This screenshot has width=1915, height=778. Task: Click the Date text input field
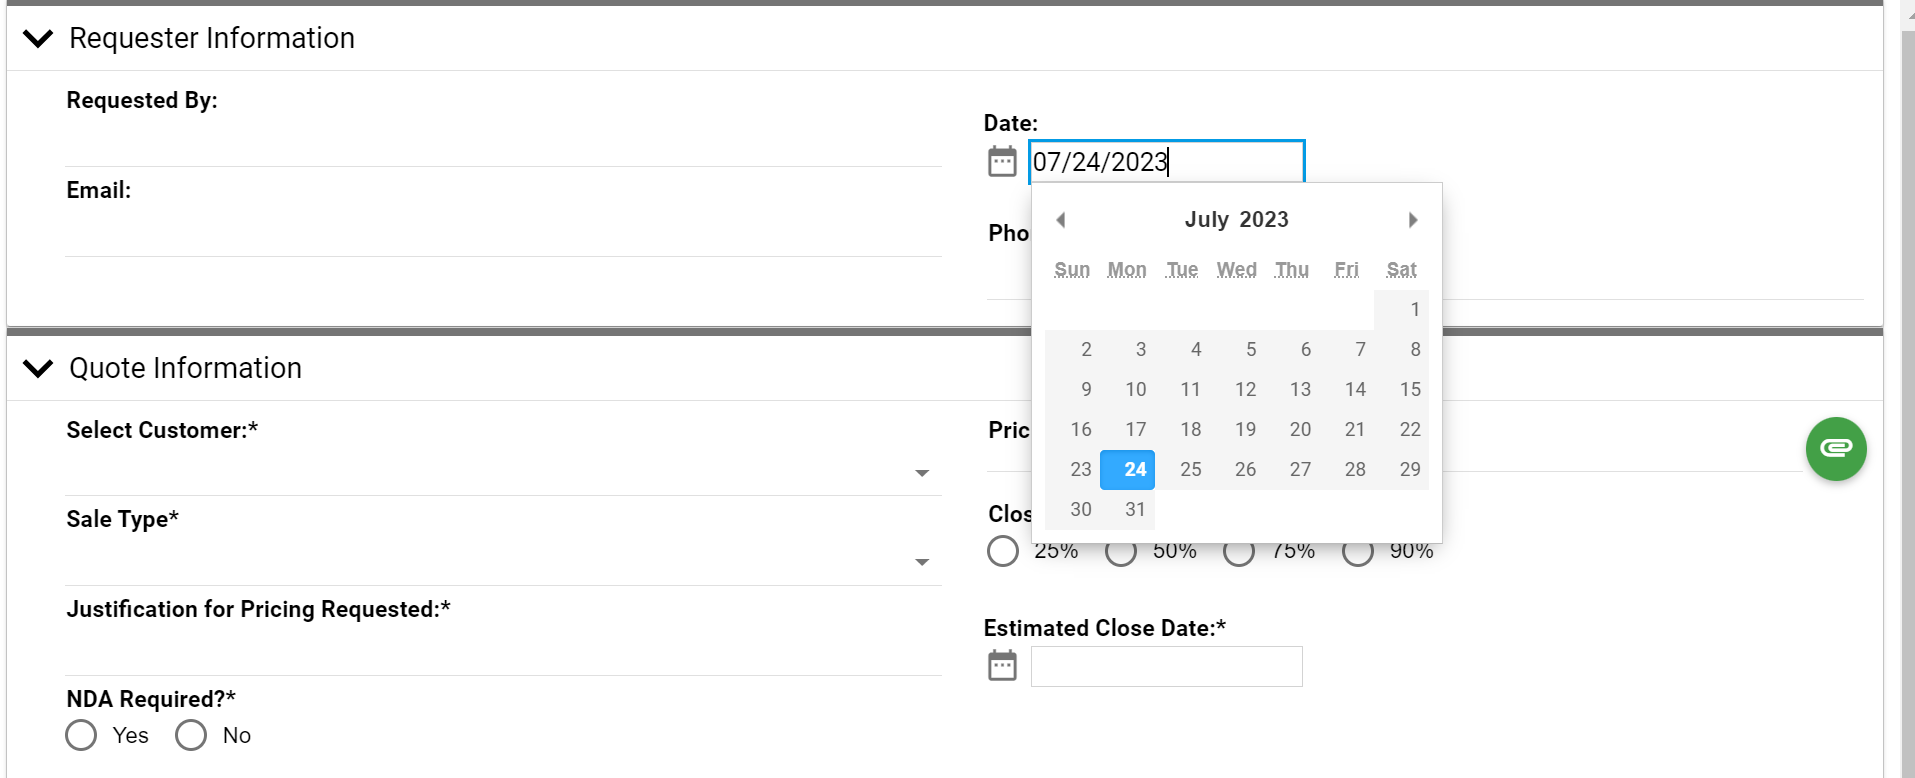[x=1166, y=162]
